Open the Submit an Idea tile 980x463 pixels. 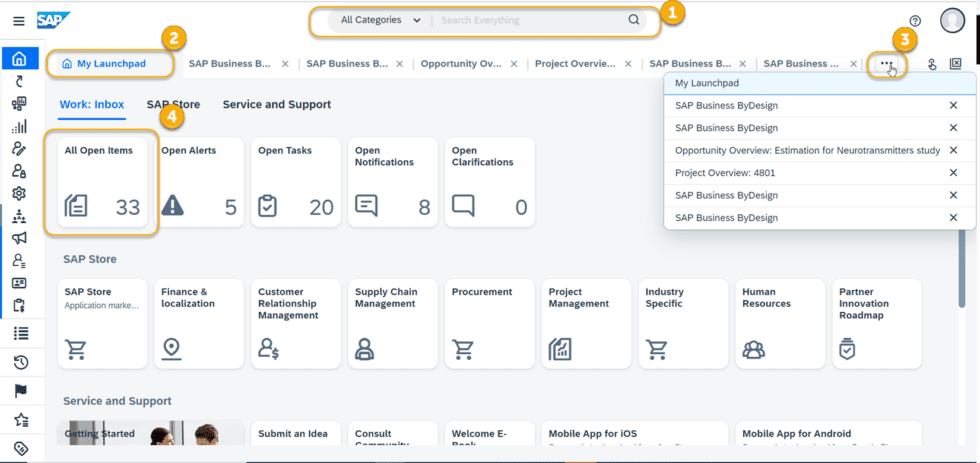296,433
